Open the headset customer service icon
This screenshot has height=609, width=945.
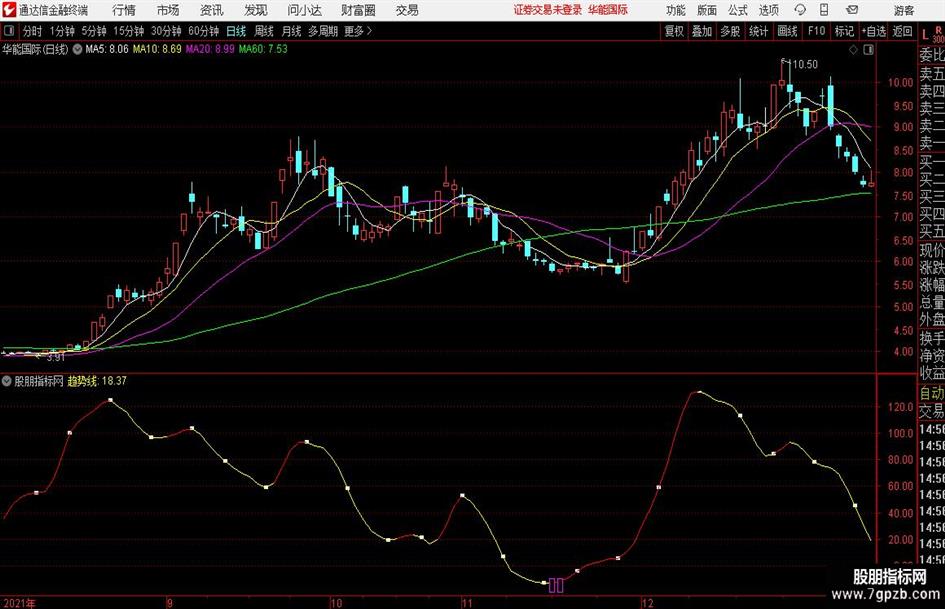click(x=800, y=10)
